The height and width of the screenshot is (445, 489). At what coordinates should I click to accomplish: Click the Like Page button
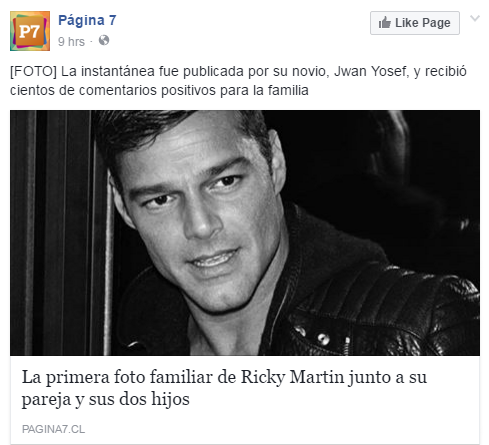point(415,23)
